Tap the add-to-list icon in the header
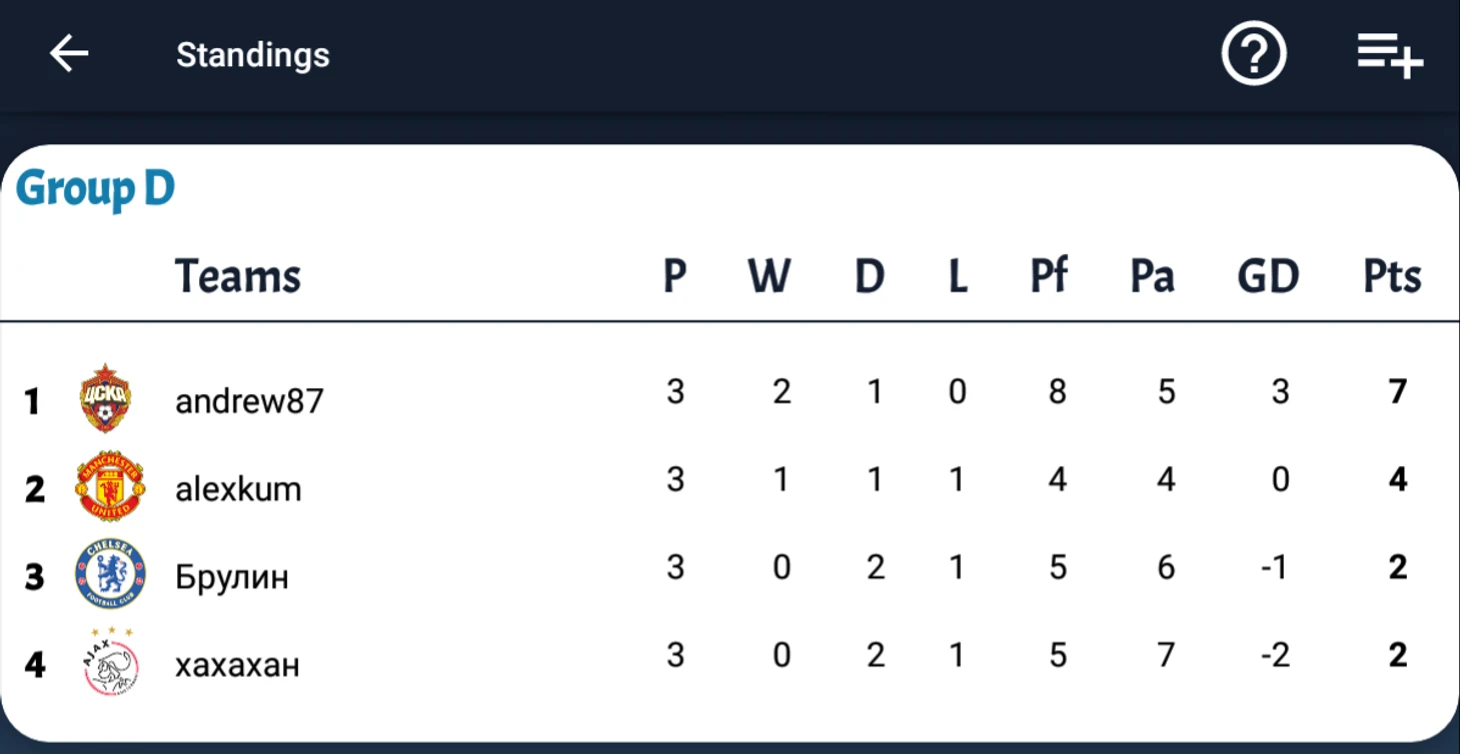 point(1389,55)
